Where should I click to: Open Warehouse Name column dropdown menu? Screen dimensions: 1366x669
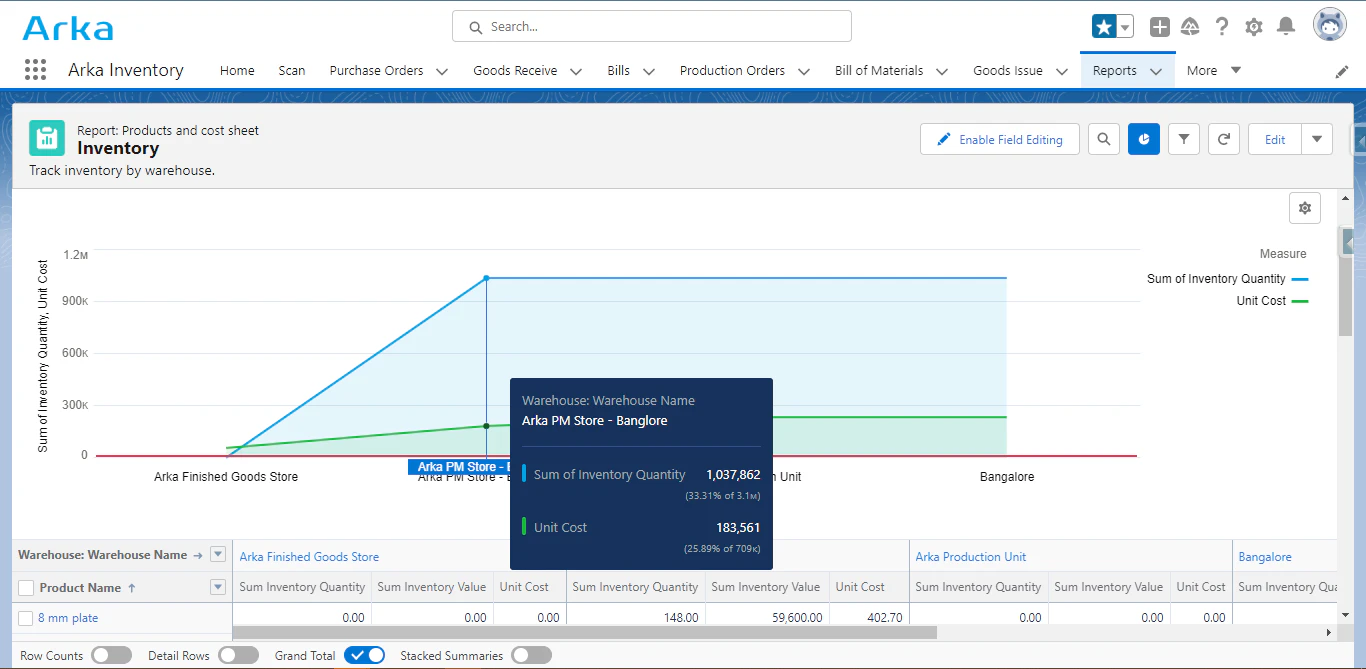(218, 555)
